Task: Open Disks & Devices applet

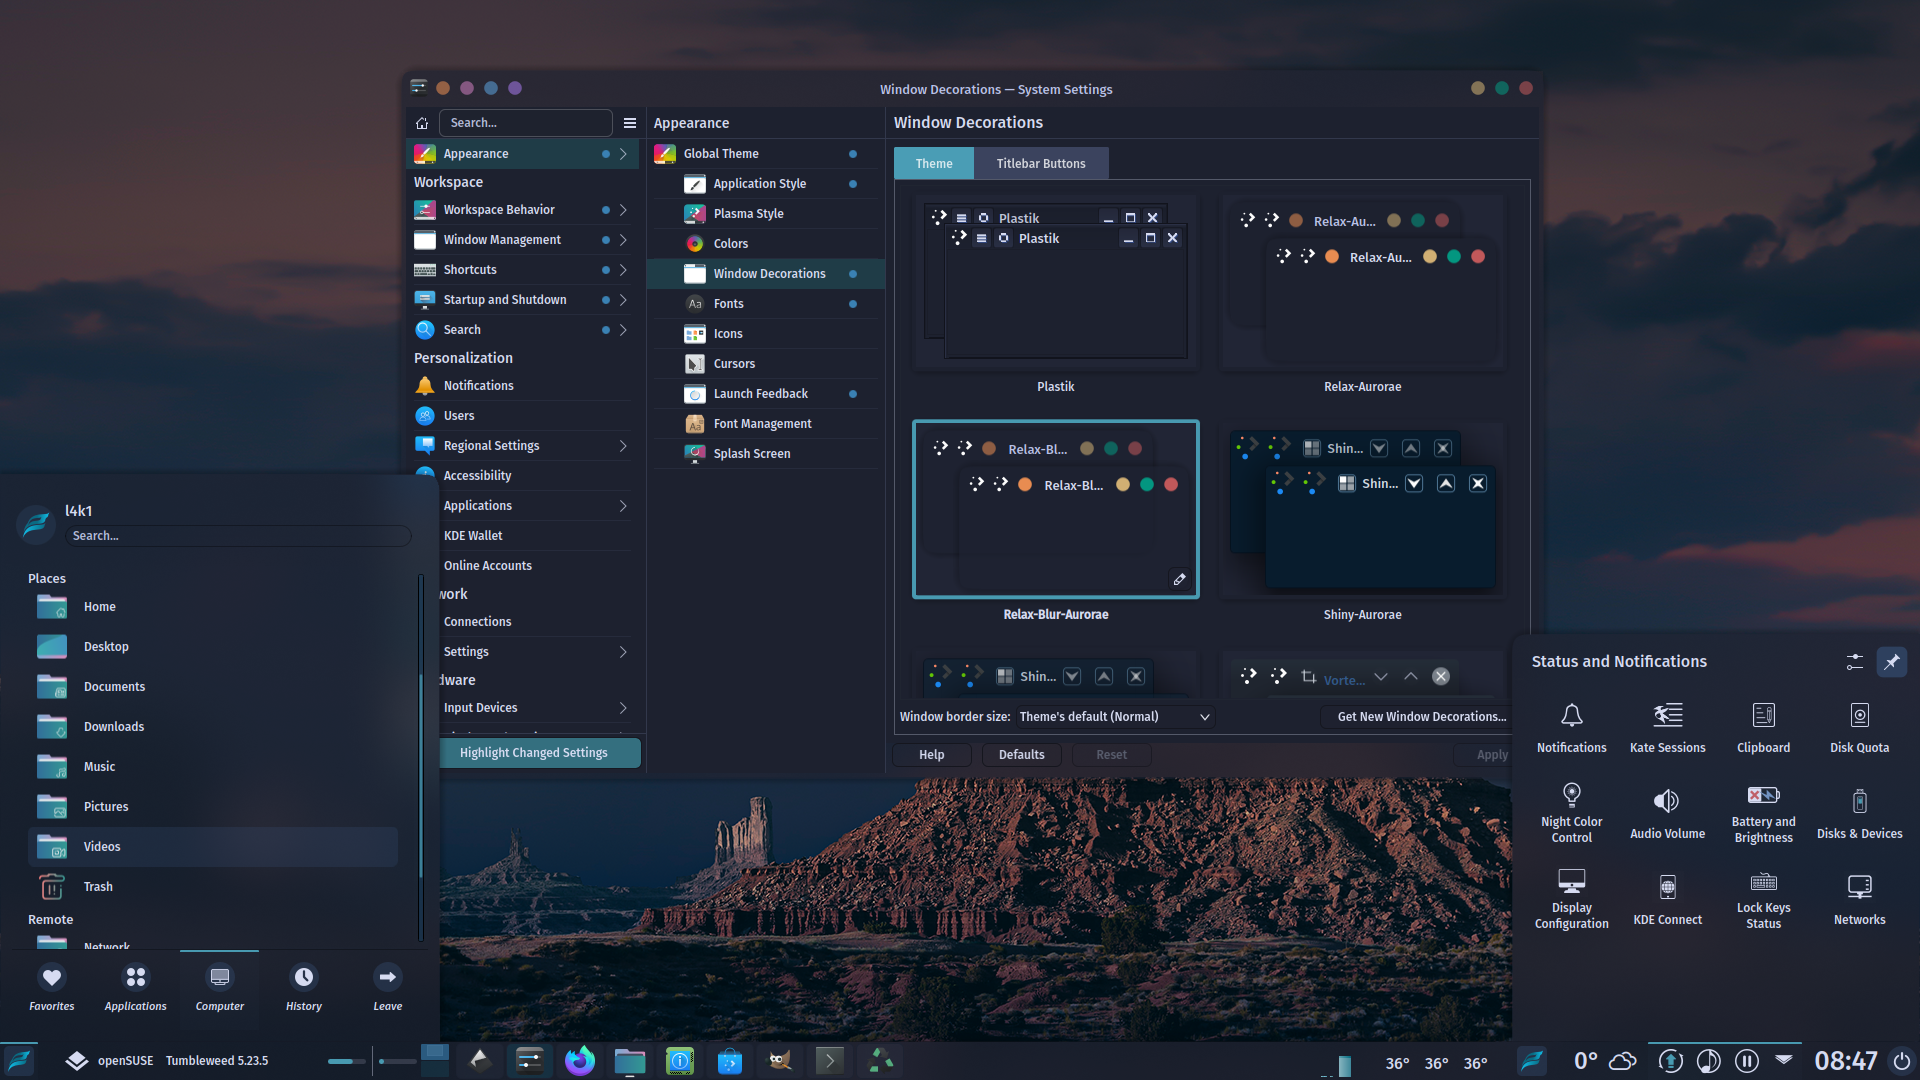Action: (x=1859, y=813)
